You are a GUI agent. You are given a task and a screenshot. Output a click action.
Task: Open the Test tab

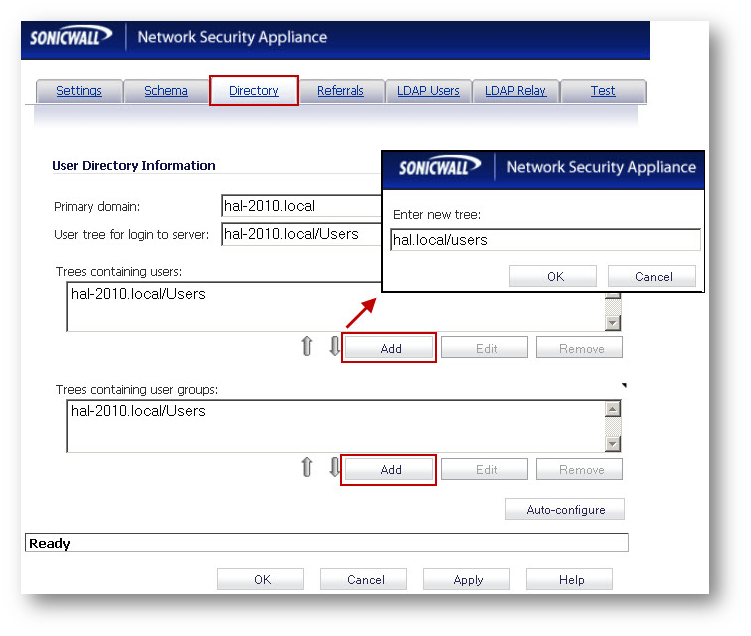point(603,91)
